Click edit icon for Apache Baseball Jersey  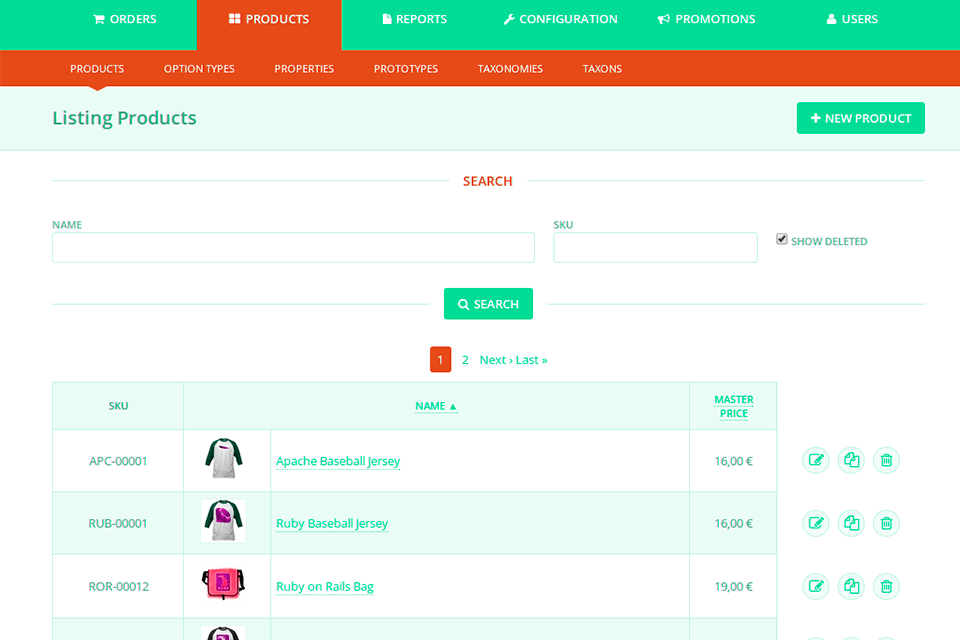click(816, 461)
